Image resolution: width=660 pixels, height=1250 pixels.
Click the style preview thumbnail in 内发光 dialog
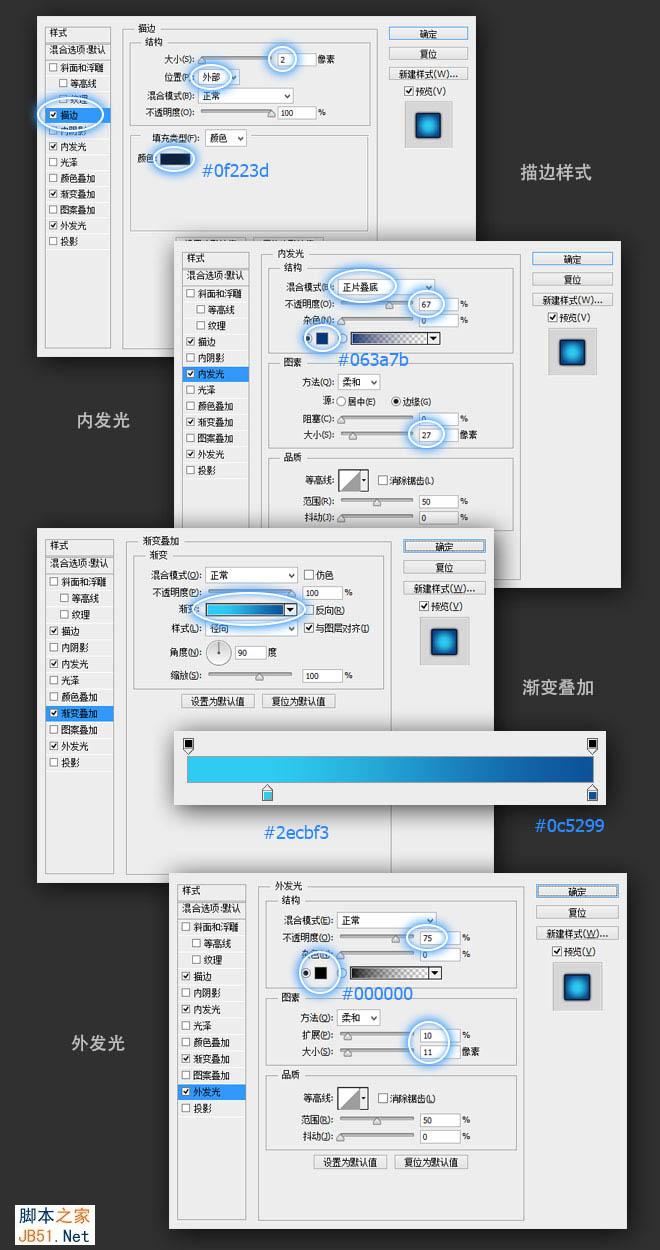[572, 353]
